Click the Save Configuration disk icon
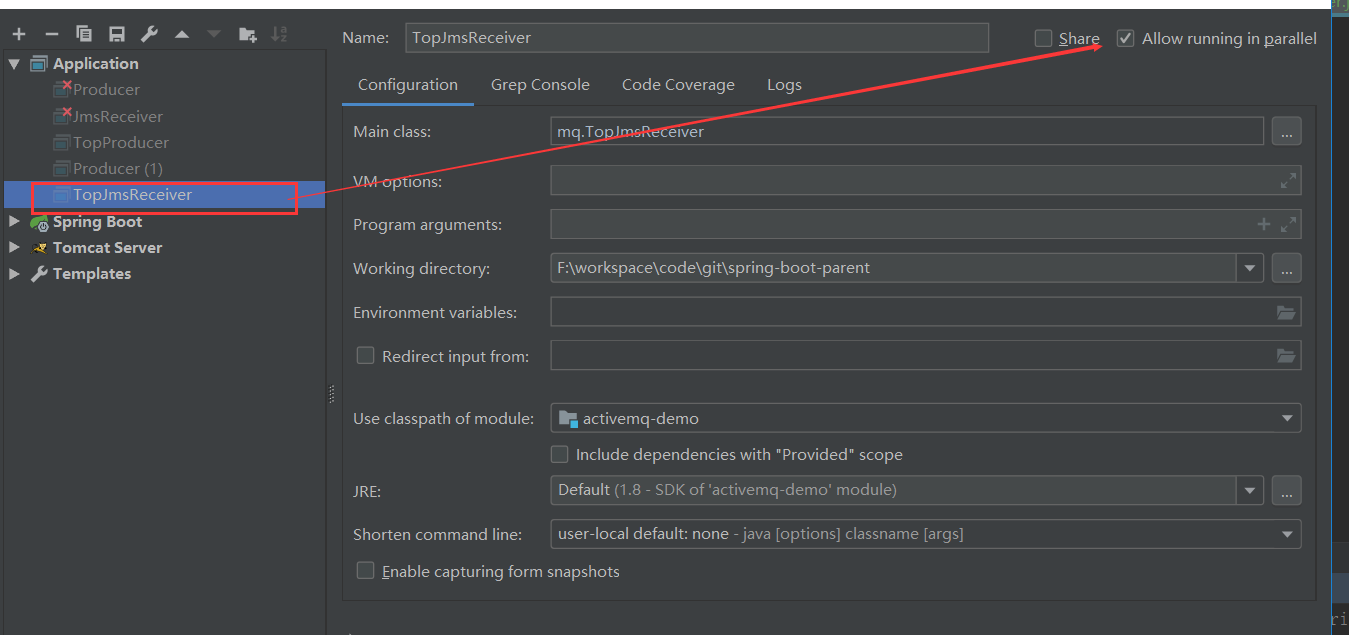The image size is (1349, 635). coord(117,34)
